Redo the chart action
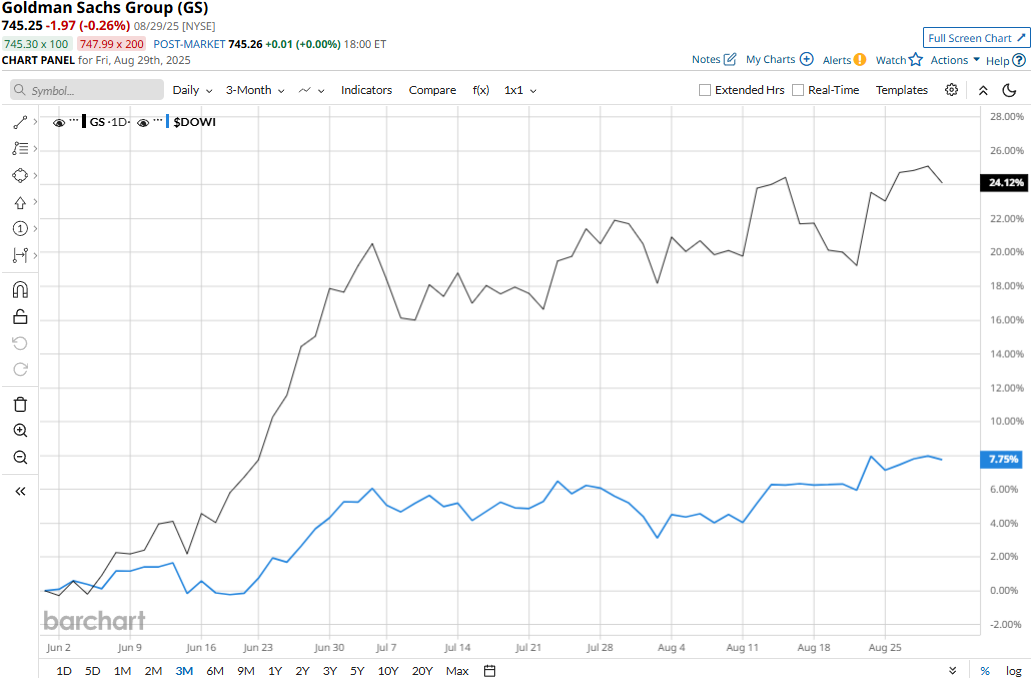The image size is (1031, 678). click(20, 370)
